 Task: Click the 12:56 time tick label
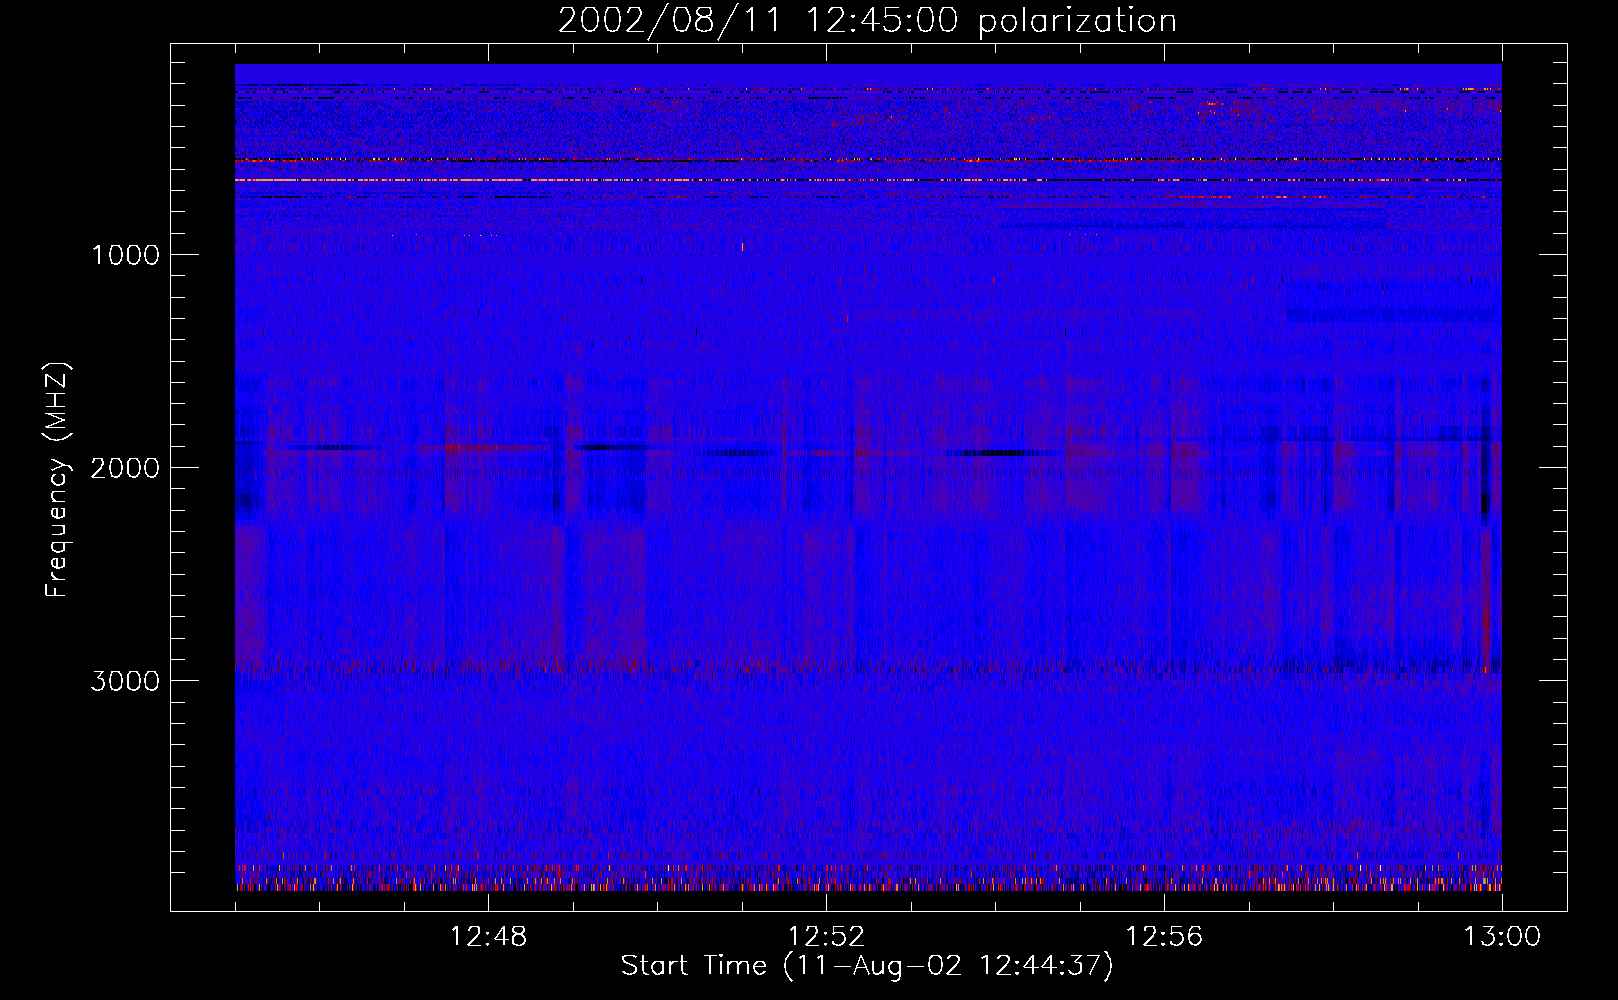(1164, 937)
